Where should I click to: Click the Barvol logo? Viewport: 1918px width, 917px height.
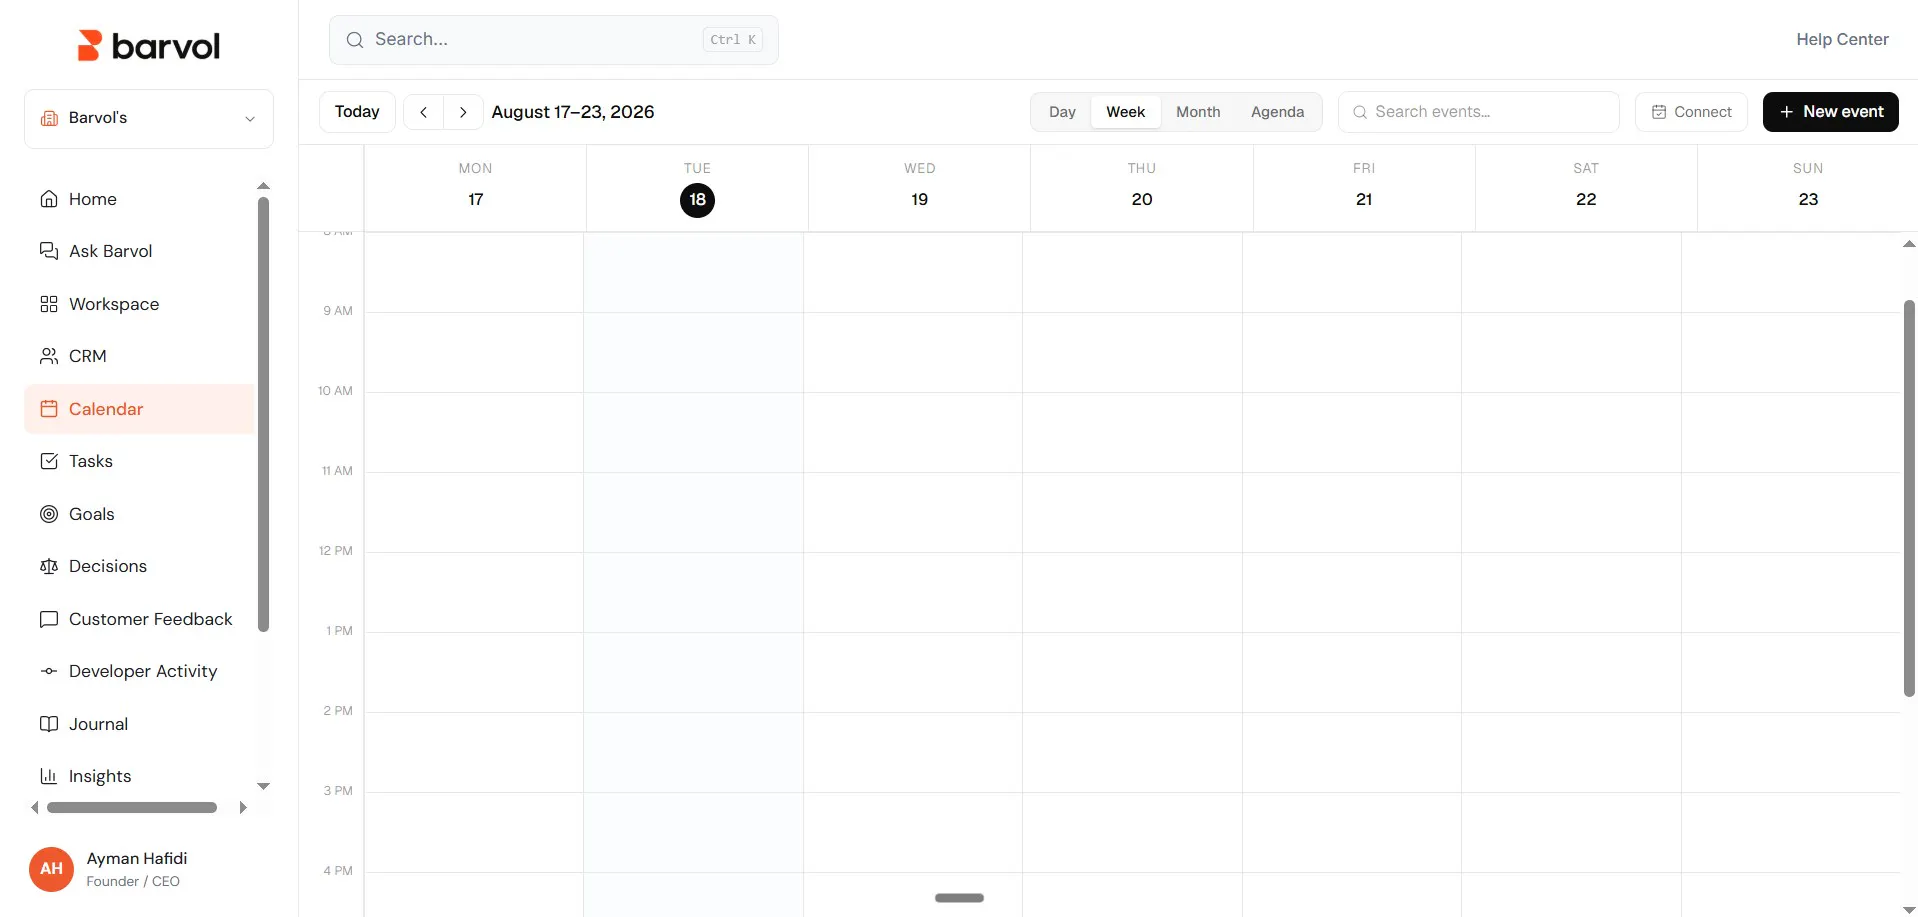[149, 46]
